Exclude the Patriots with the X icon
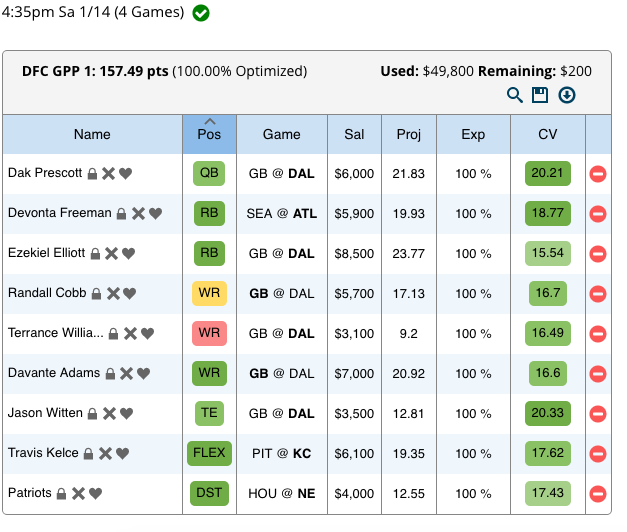The width and height of the screenshot is (627, 532). click(78, 494)
